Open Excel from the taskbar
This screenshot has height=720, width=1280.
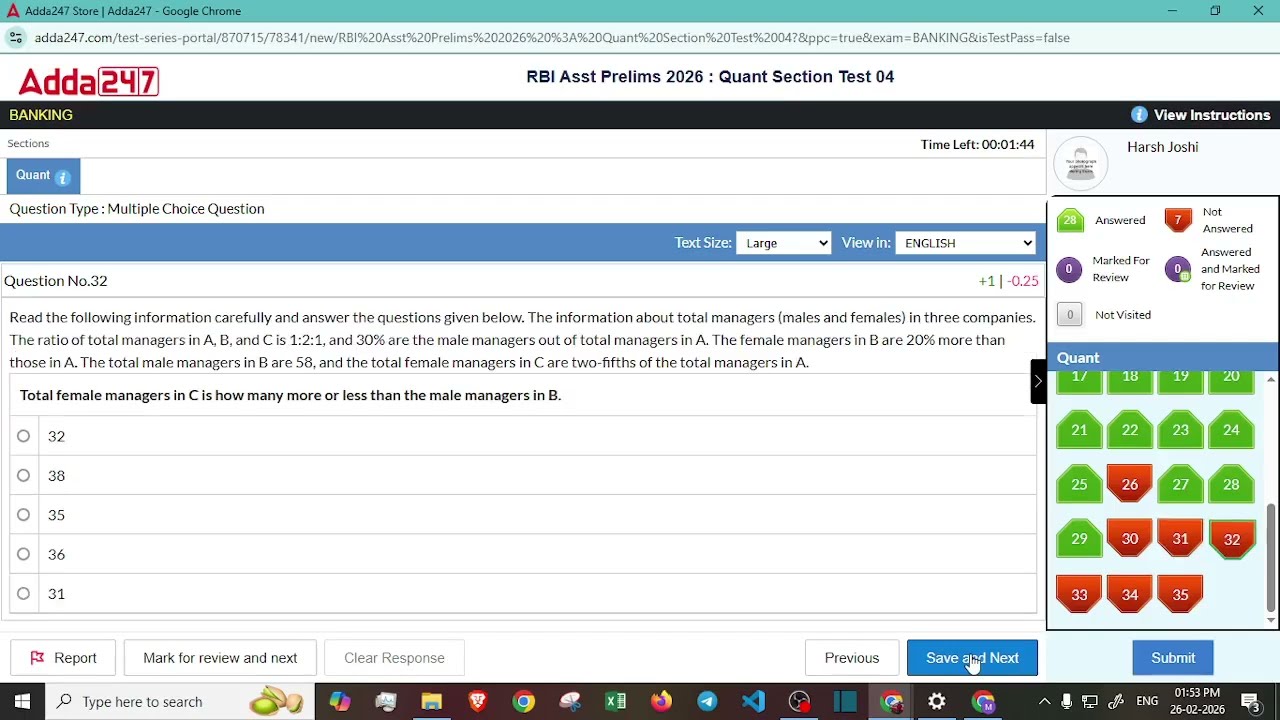615,702
